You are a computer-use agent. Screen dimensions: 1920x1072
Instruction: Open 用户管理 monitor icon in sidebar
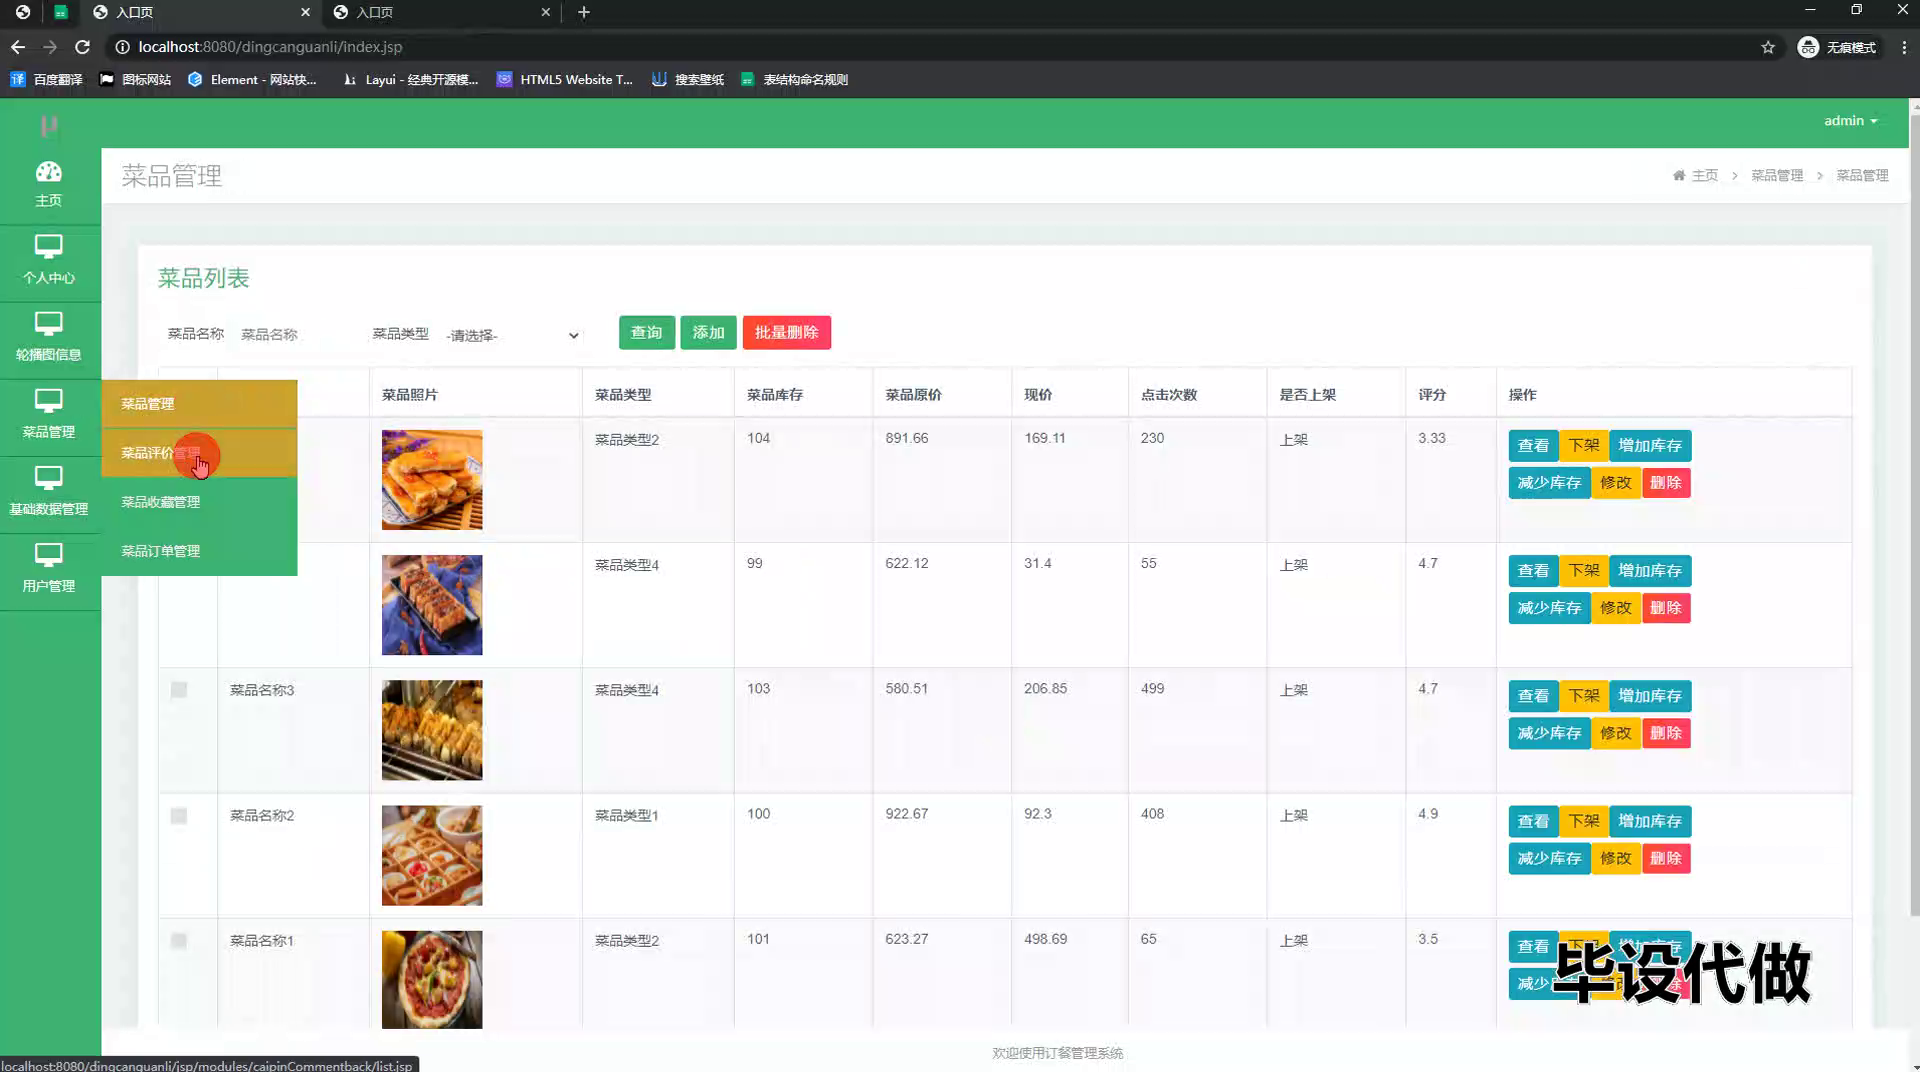(x=48, y=555)
